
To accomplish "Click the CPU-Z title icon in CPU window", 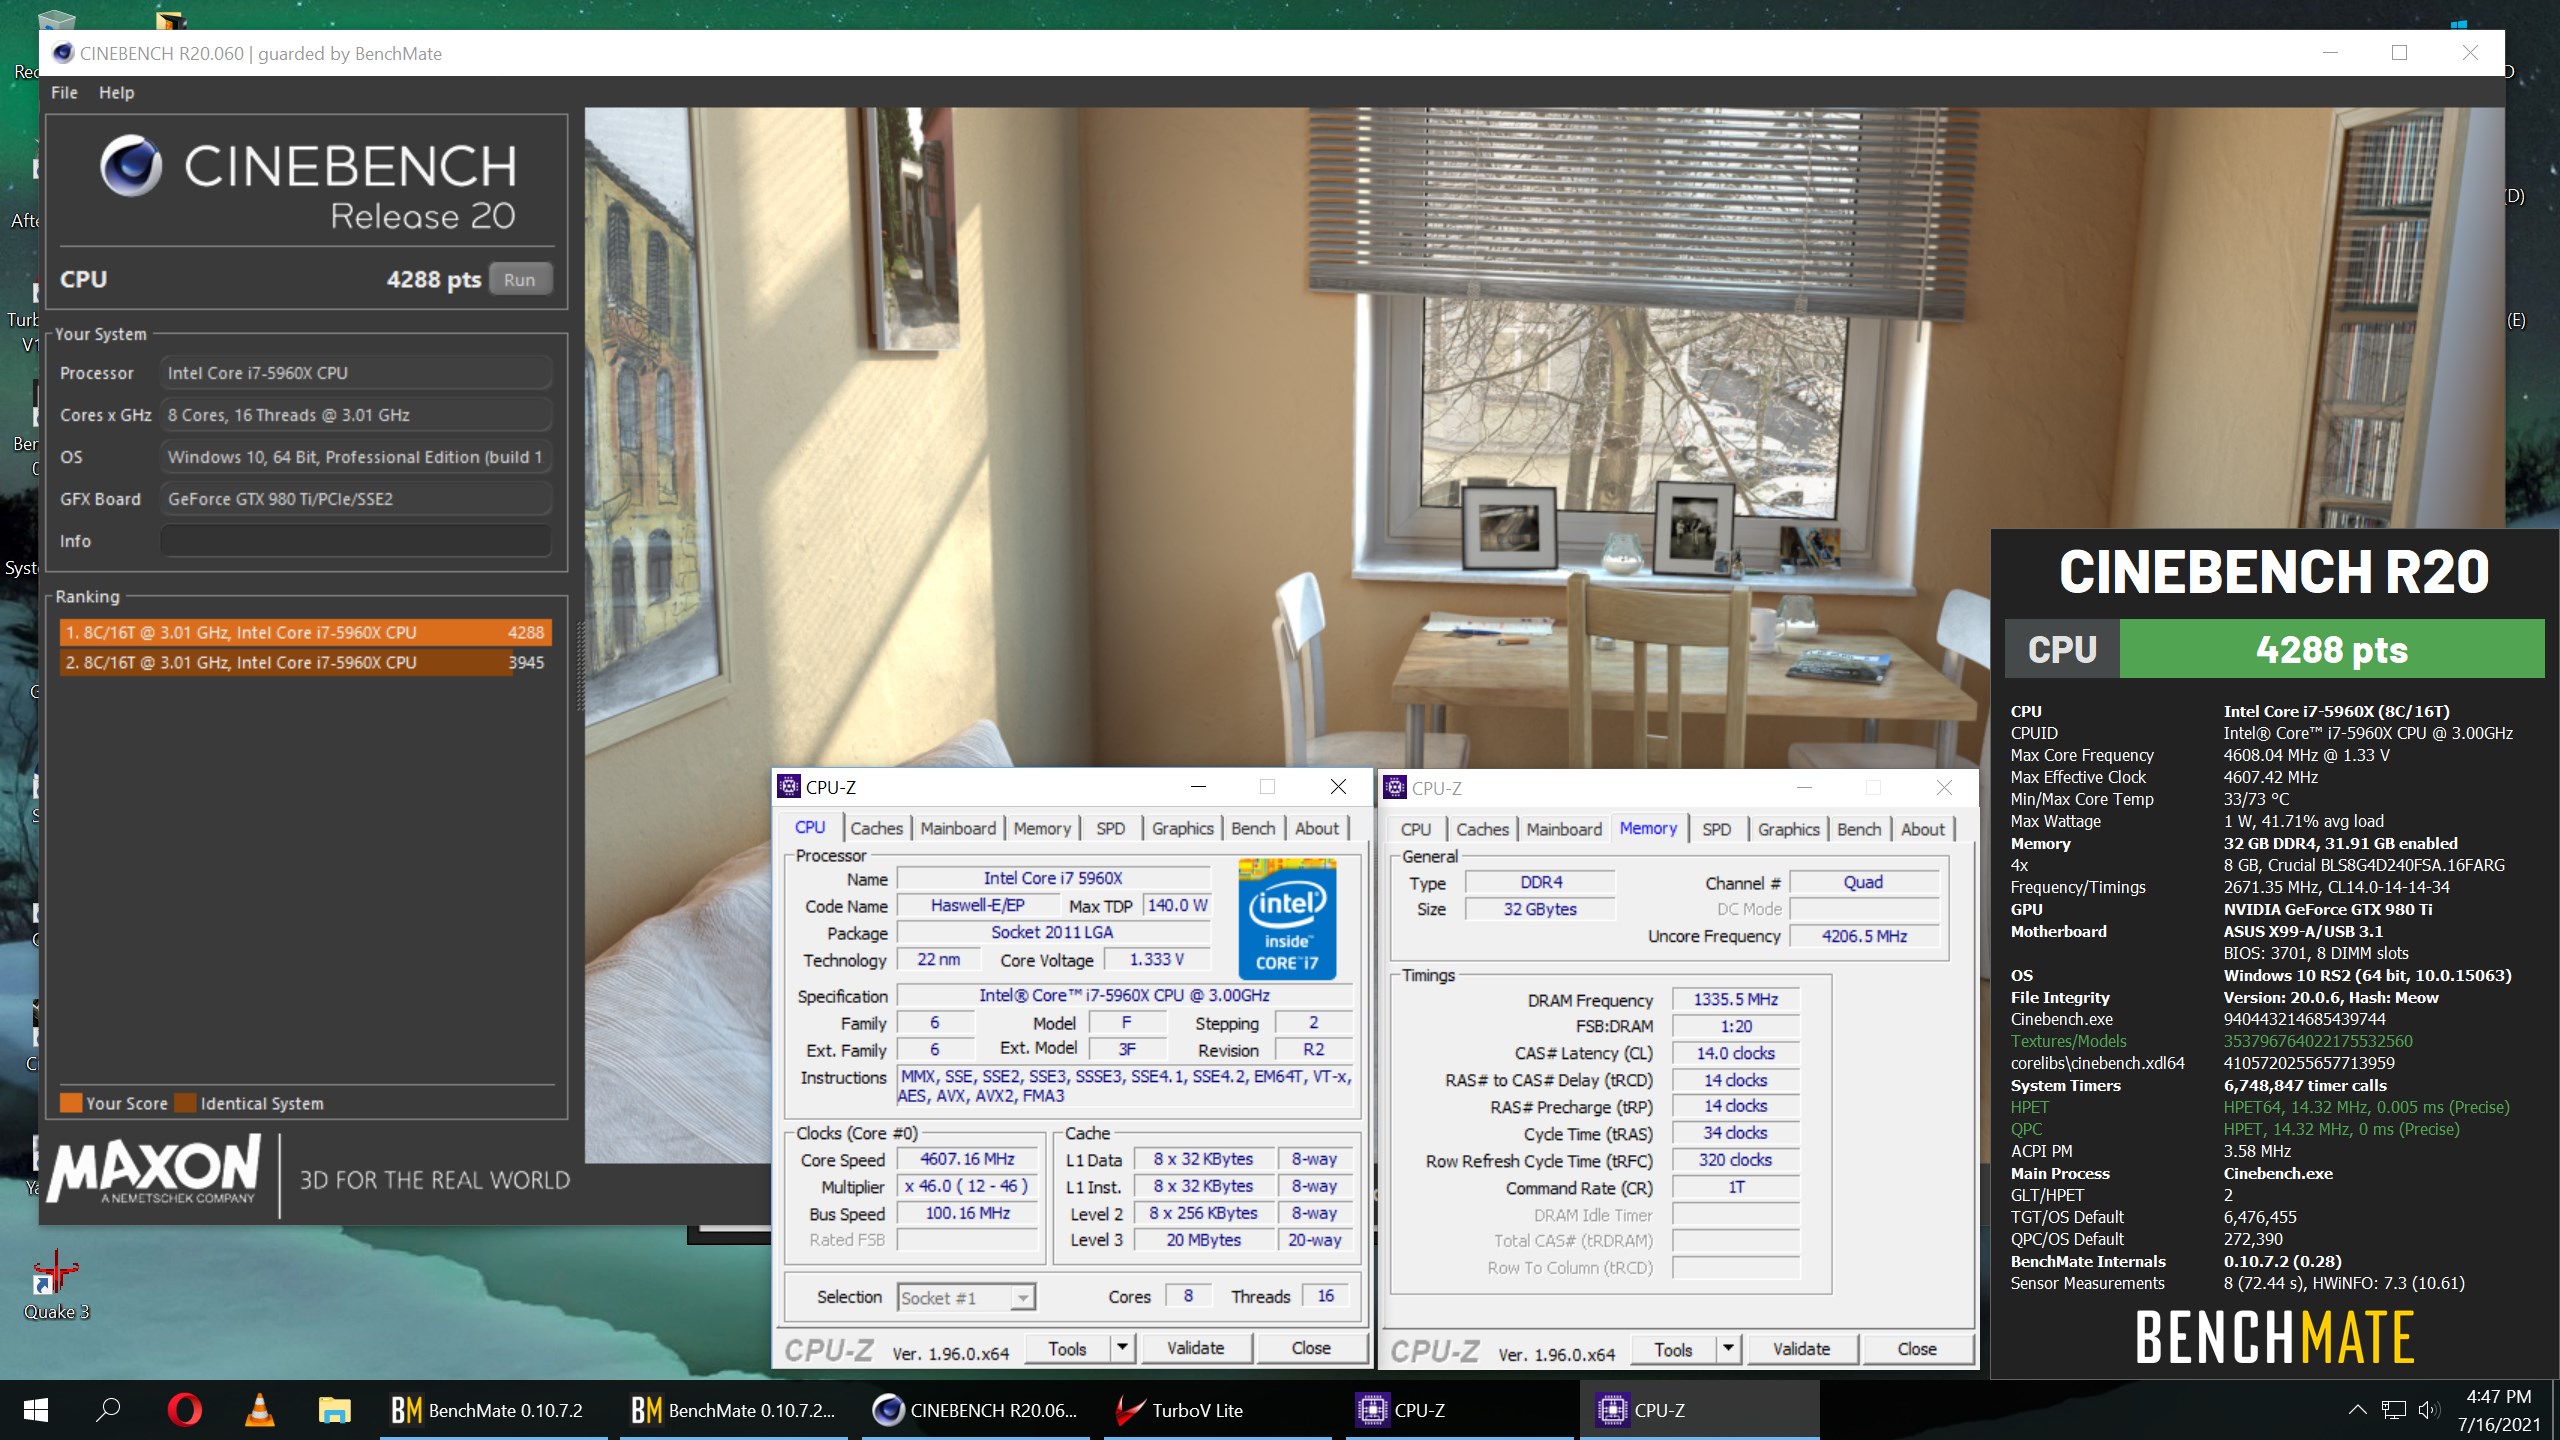I will pyautogui.click(x=789, y=787).
